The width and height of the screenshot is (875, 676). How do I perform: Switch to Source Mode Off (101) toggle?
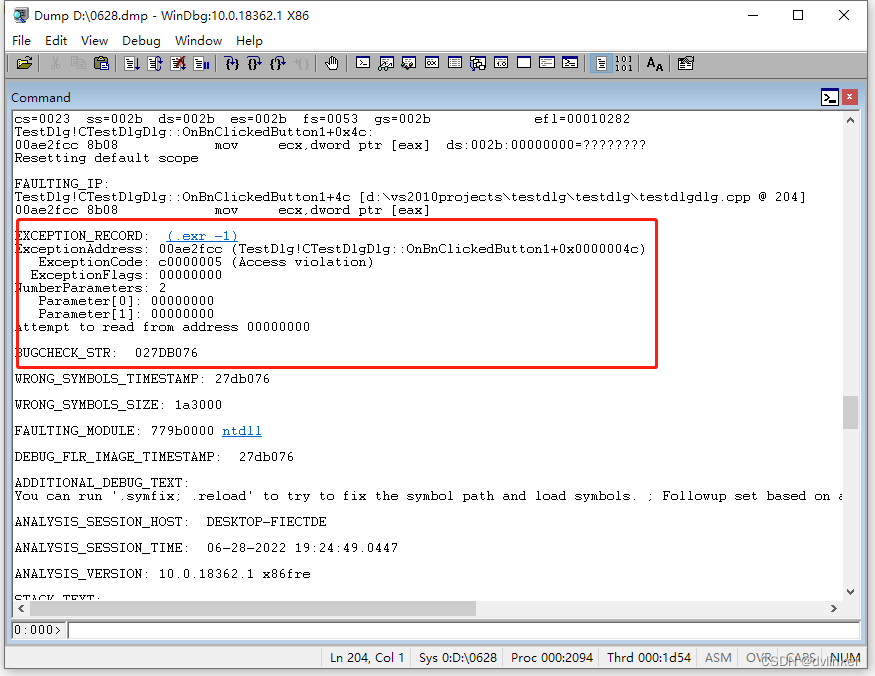[623, 64]
